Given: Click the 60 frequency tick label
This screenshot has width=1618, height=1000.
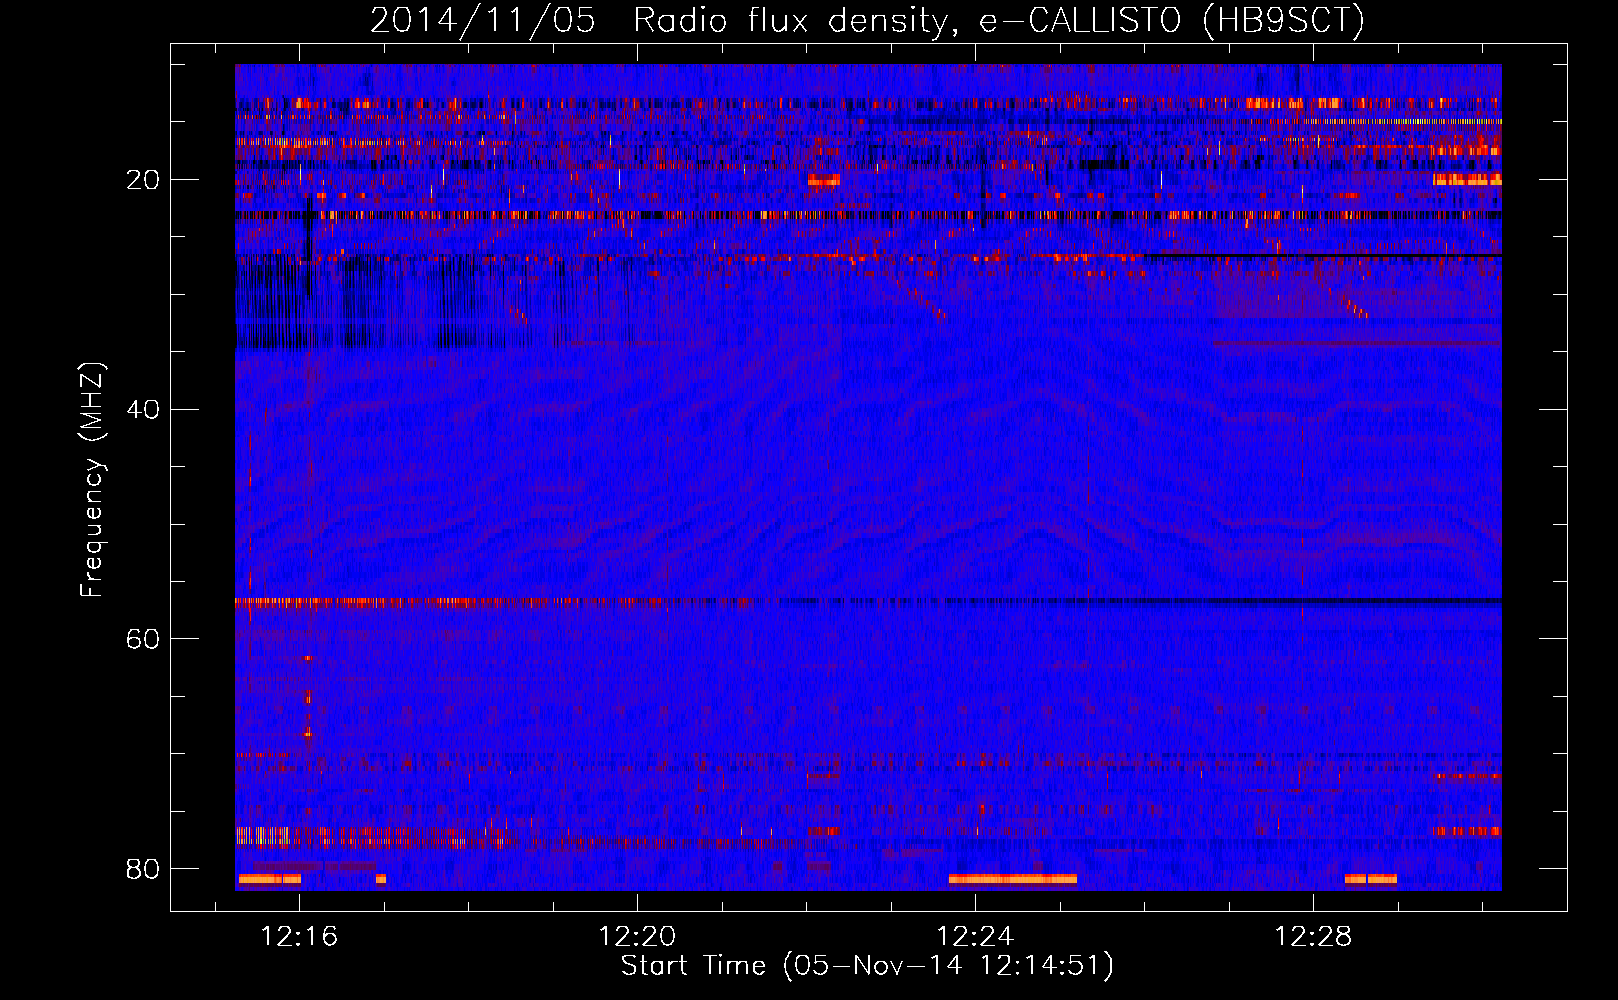Looking at the screenshot, I should point(143,638).
